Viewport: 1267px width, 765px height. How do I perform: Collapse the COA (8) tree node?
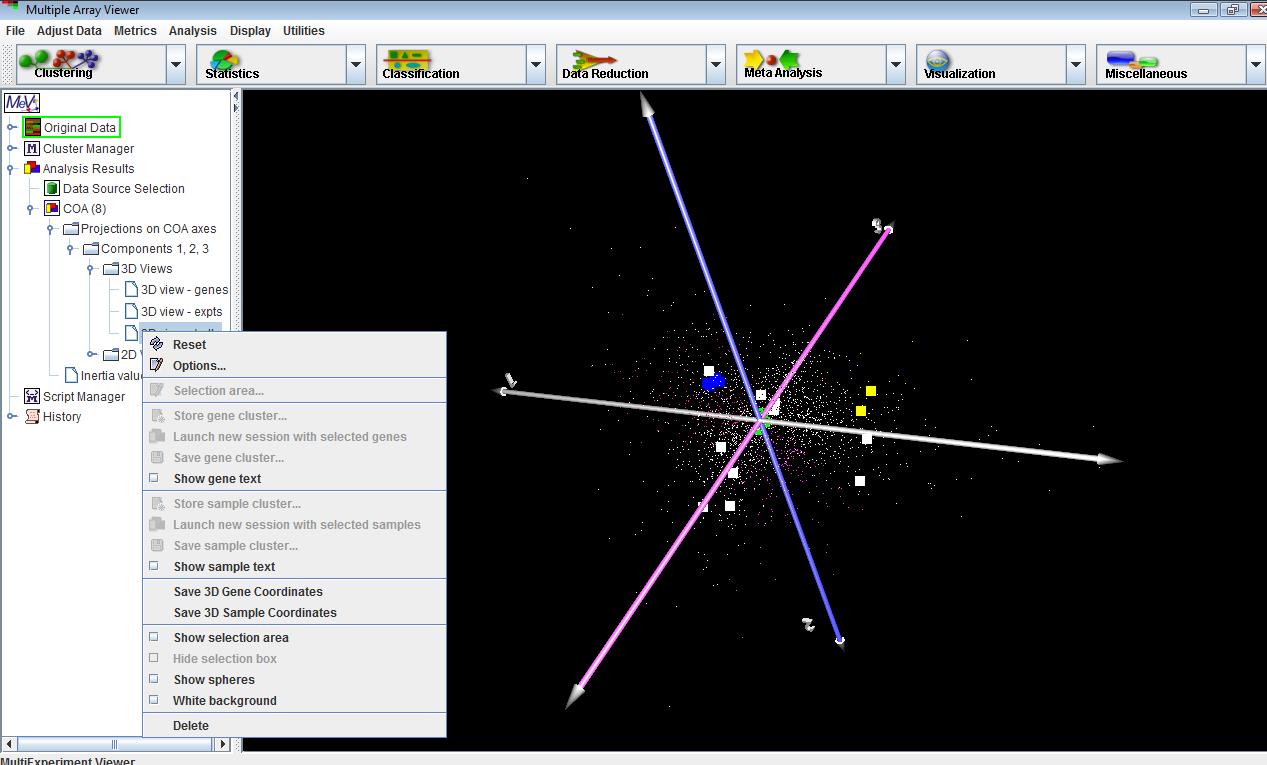[31, 209]
